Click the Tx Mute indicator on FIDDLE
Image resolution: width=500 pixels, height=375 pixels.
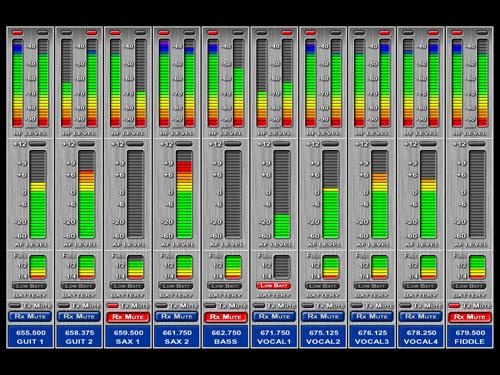[454, 306]
